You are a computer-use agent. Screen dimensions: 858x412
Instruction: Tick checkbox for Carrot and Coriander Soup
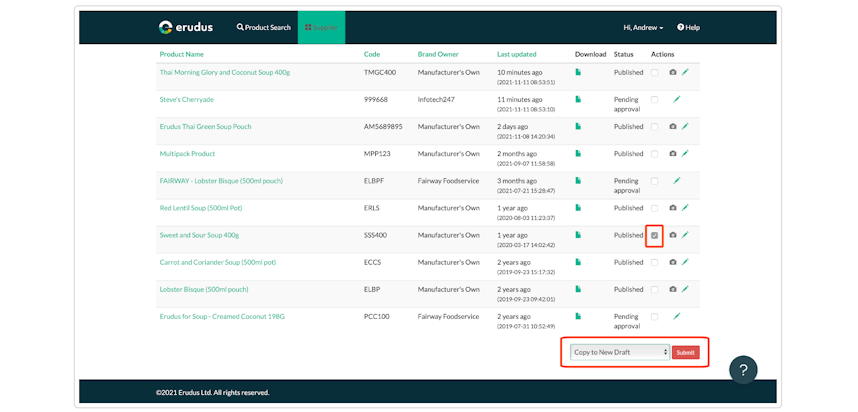(654, 262)
